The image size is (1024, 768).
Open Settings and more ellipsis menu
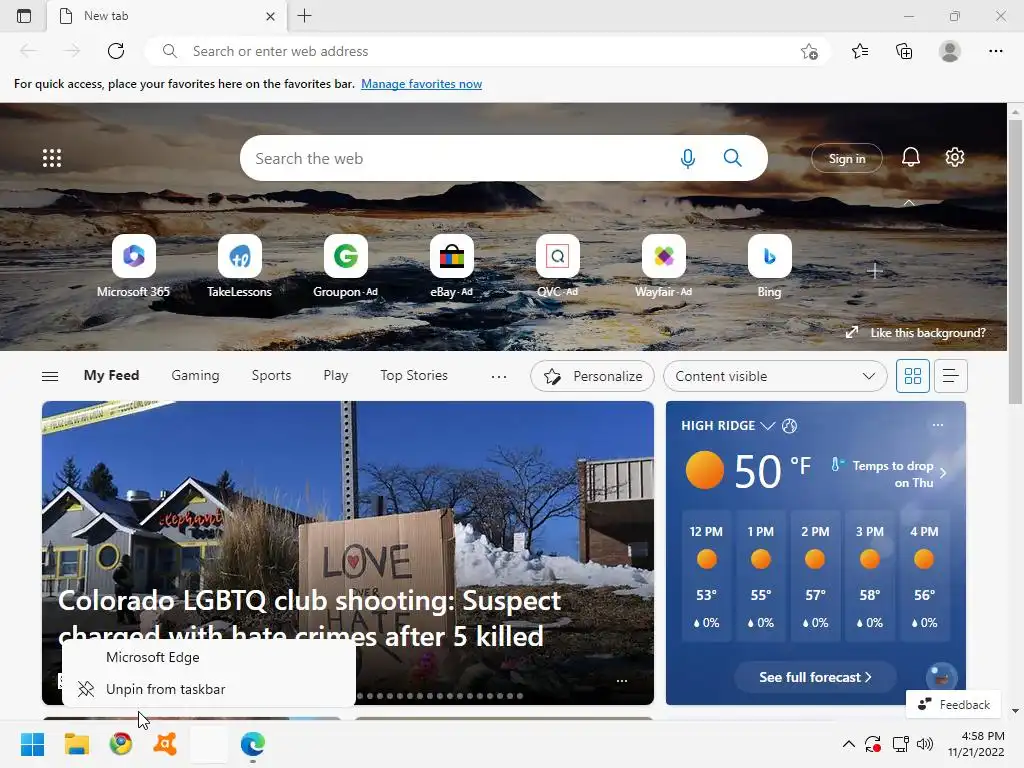point(995,51)
